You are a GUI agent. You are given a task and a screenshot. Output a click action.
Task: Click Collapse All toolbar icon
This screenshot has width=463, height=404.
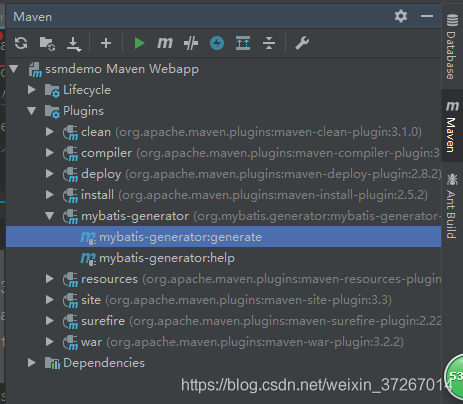click(269, 43)
